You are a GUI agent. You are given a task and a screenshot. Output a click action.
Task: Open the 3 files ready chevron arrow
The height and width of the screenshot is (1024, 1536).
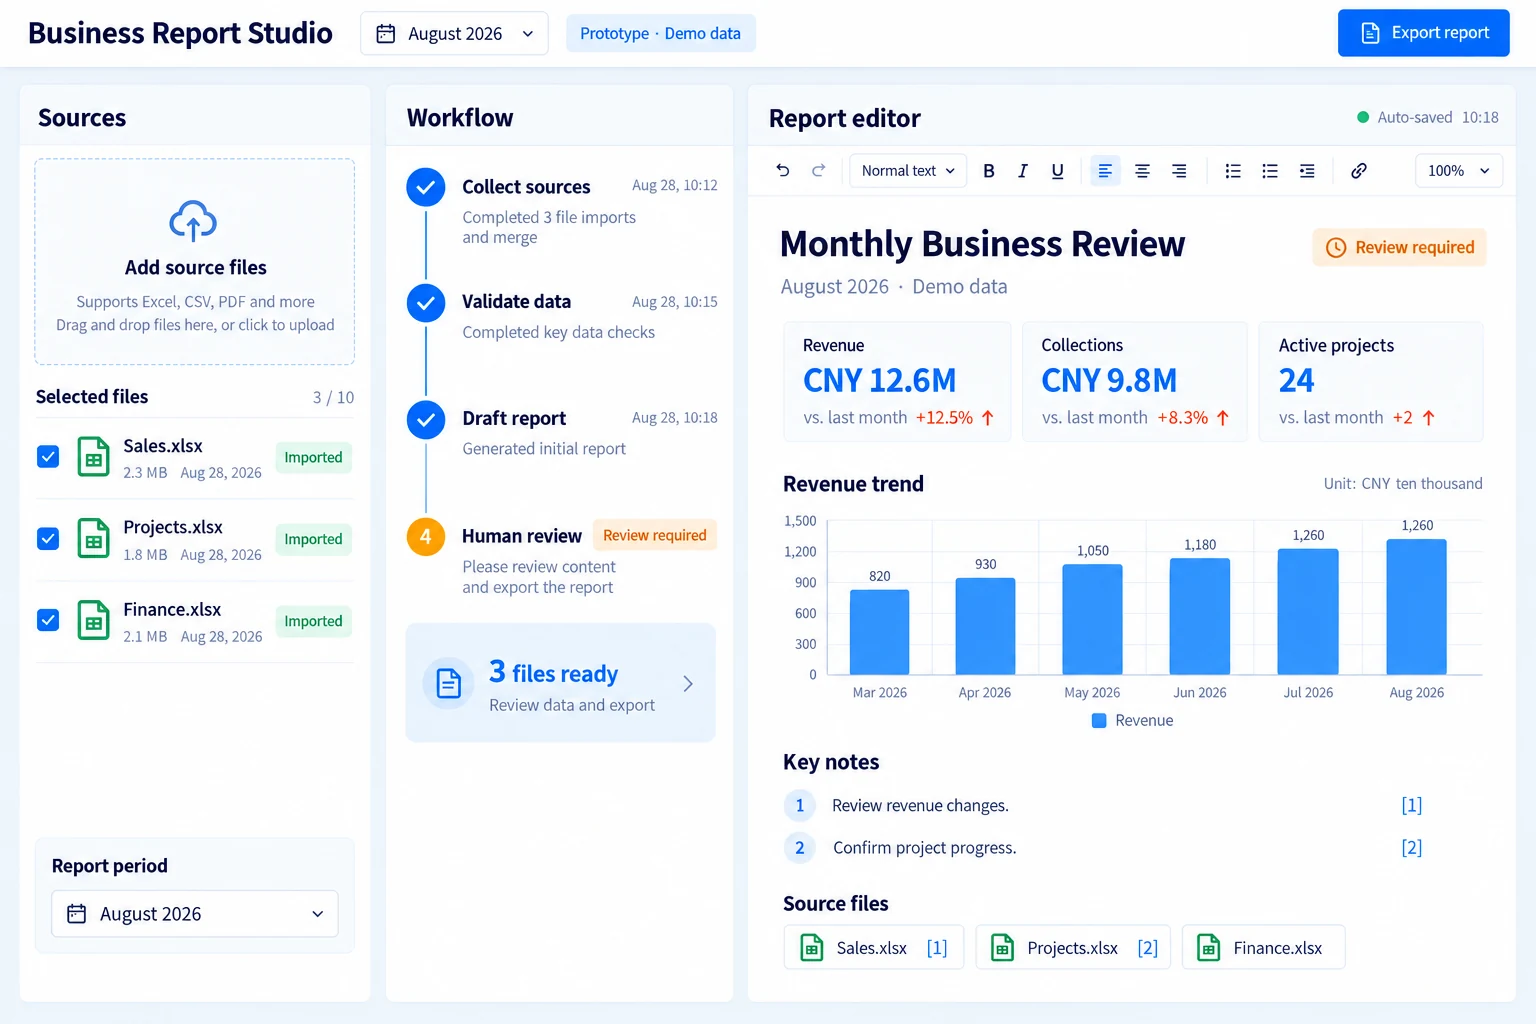pos(688,684)
